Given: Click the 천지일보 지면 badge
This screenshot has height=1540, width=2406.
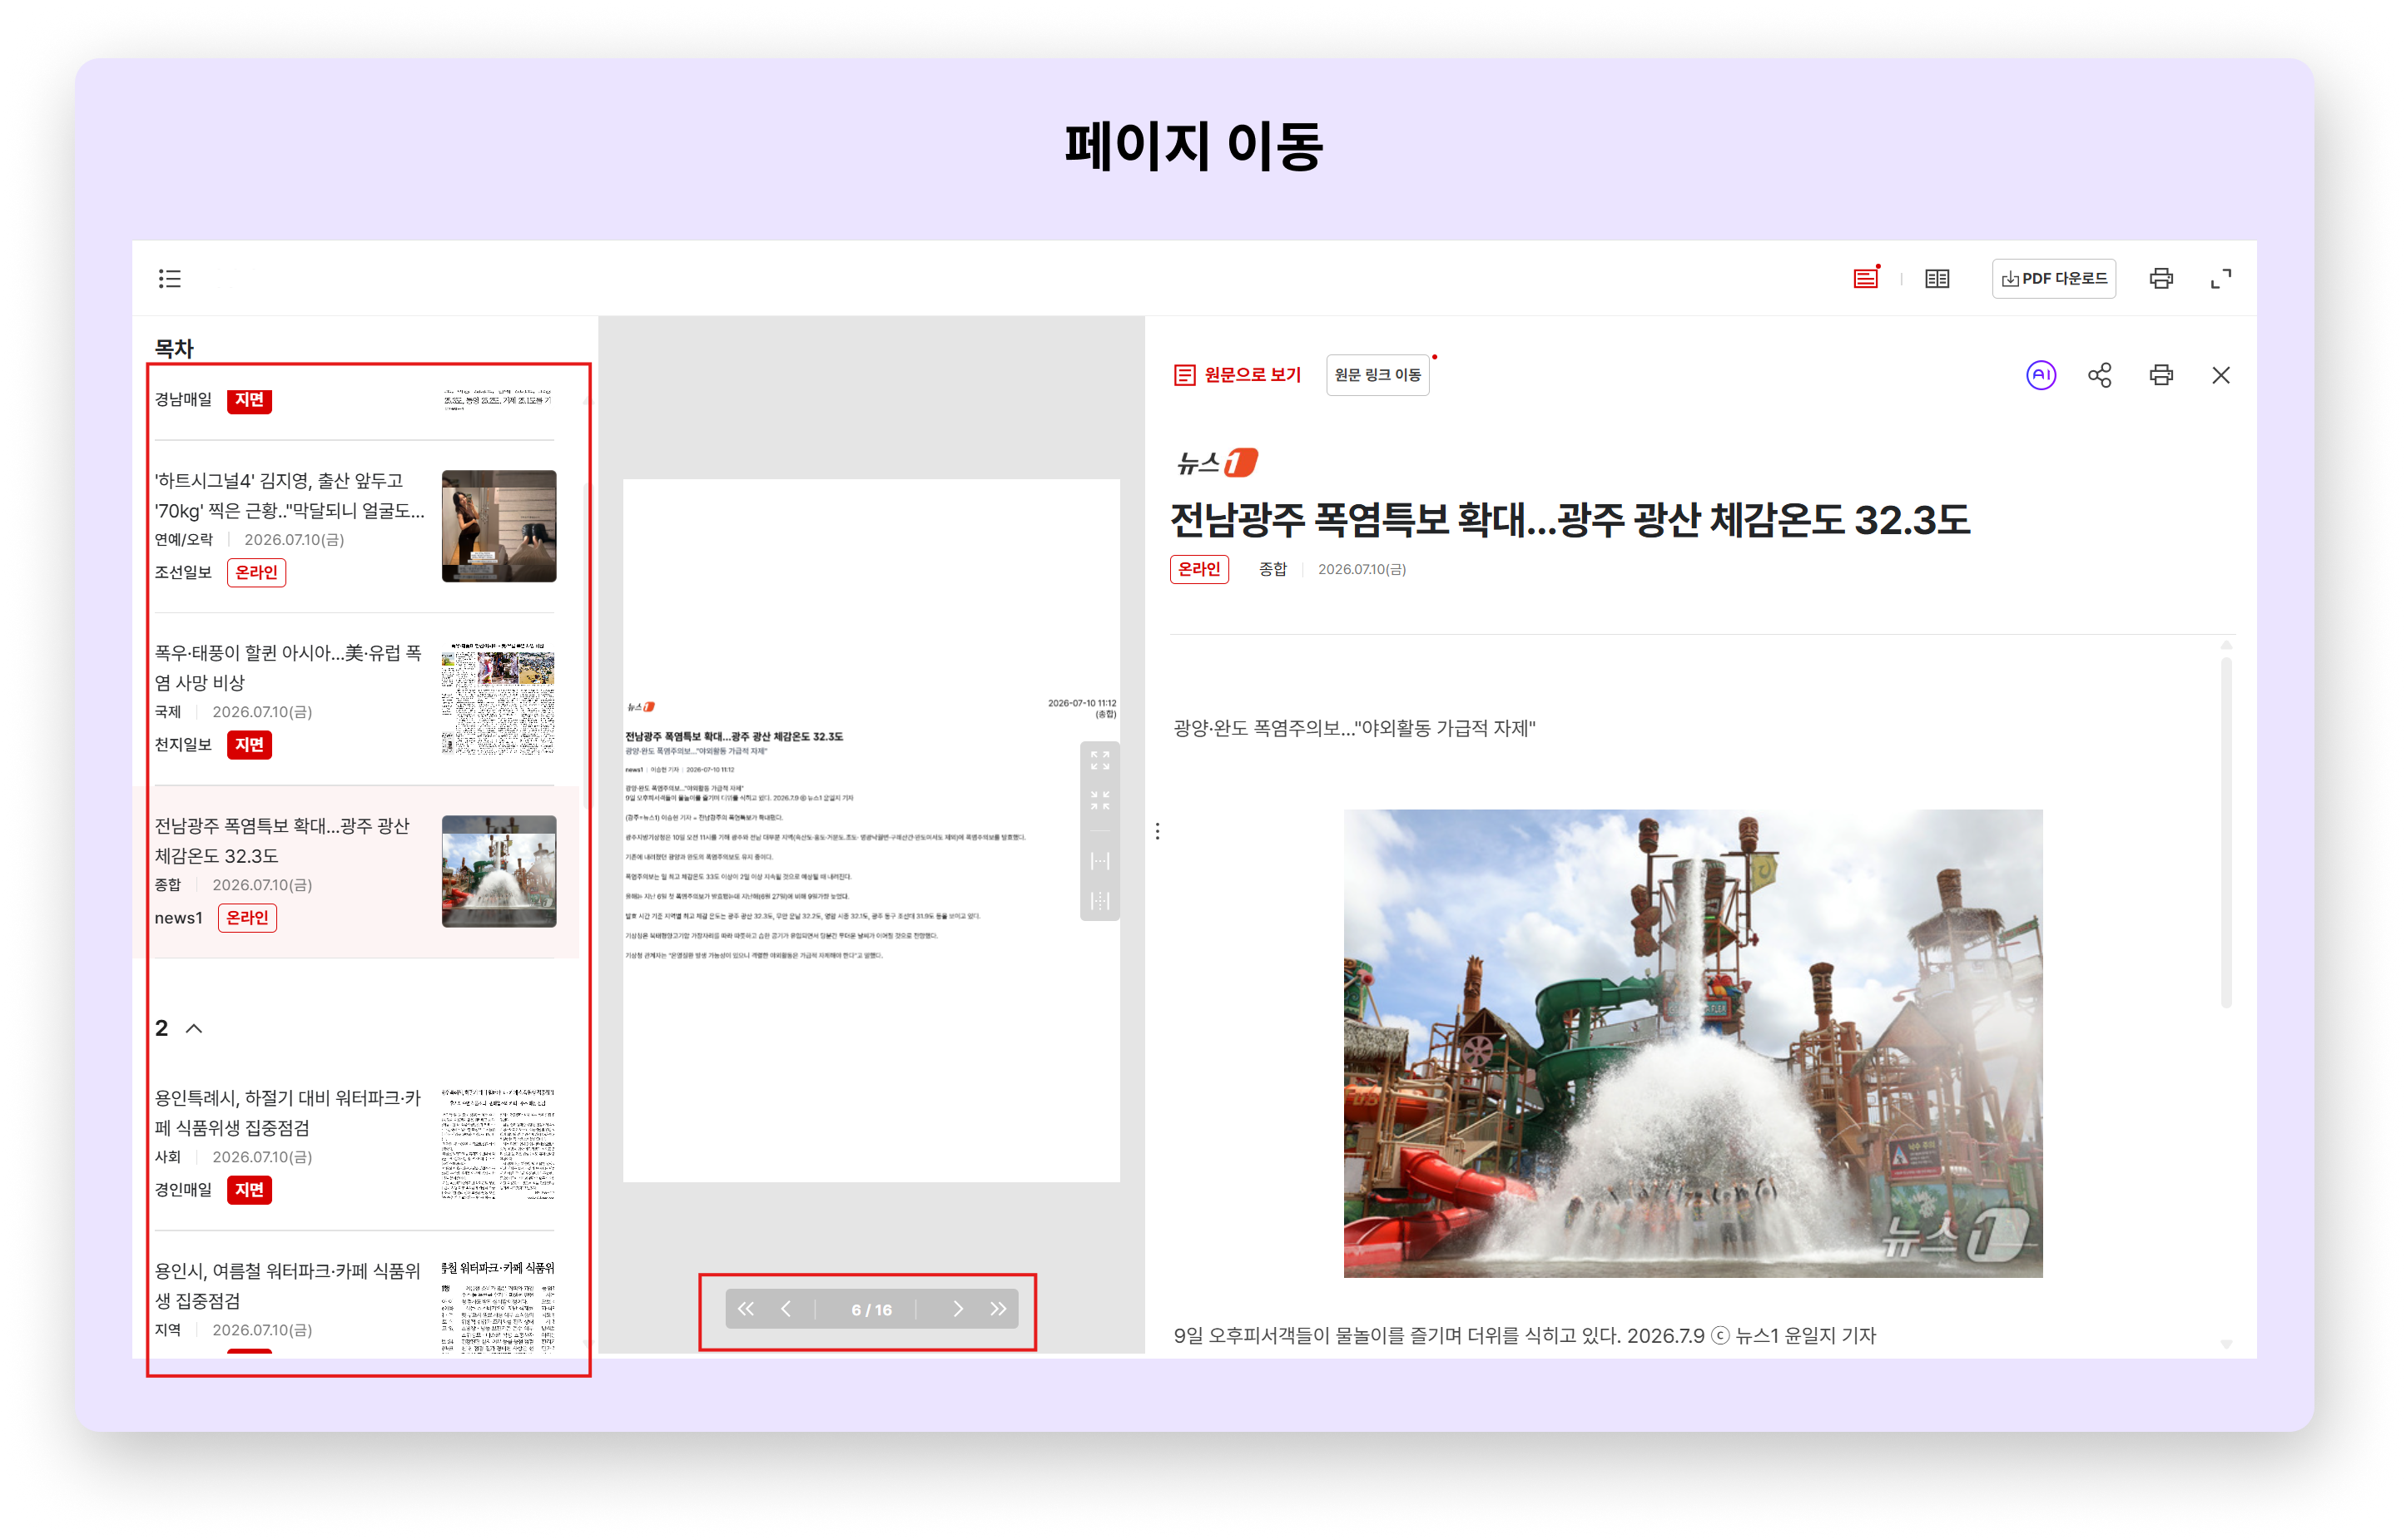Looking at the screenshot, I should (249, 744).
